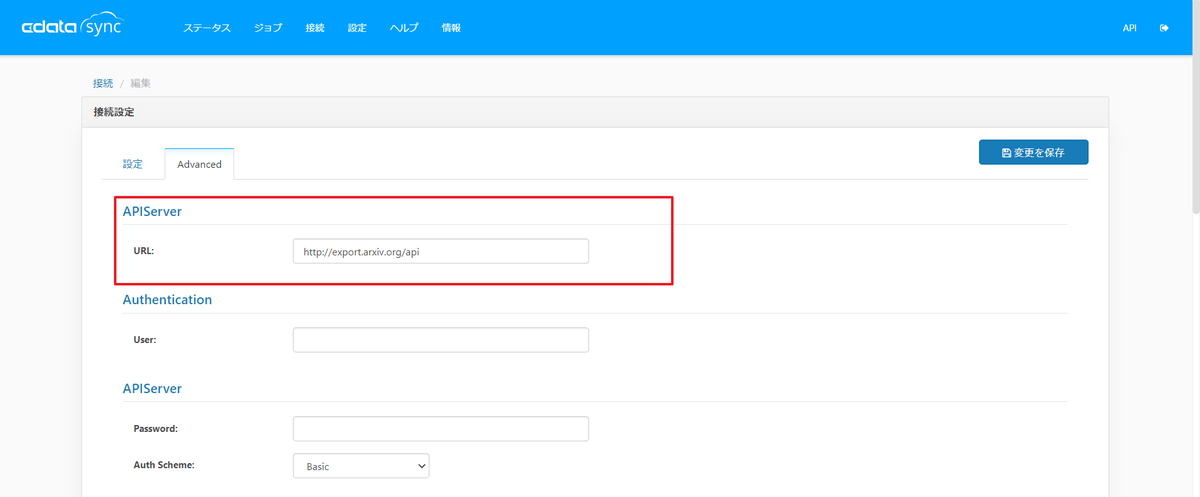Click the User input field

[441, 340]
